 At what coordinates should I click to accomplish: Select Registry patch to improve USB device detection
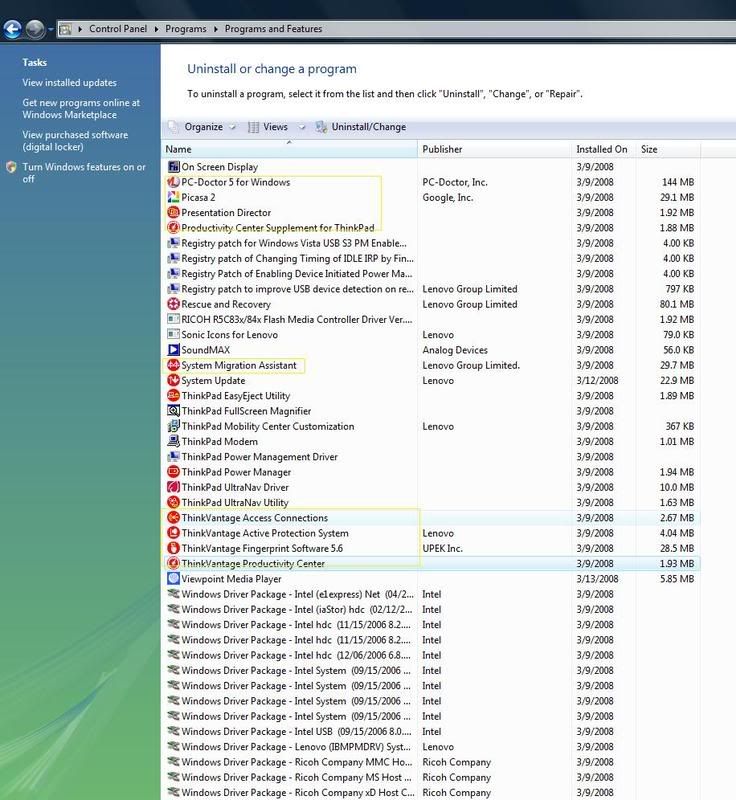[x=432, y=289]
